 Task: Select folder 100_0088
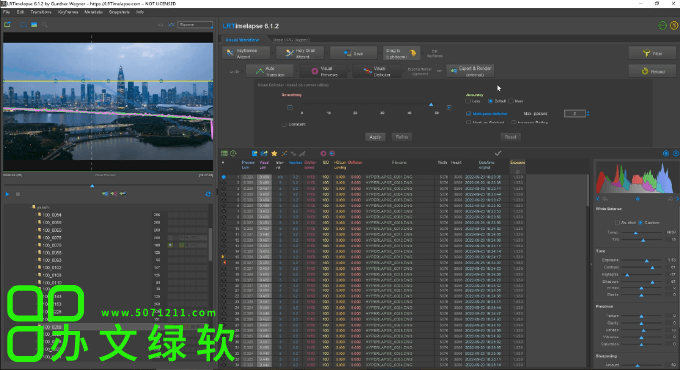coord(52,252)
